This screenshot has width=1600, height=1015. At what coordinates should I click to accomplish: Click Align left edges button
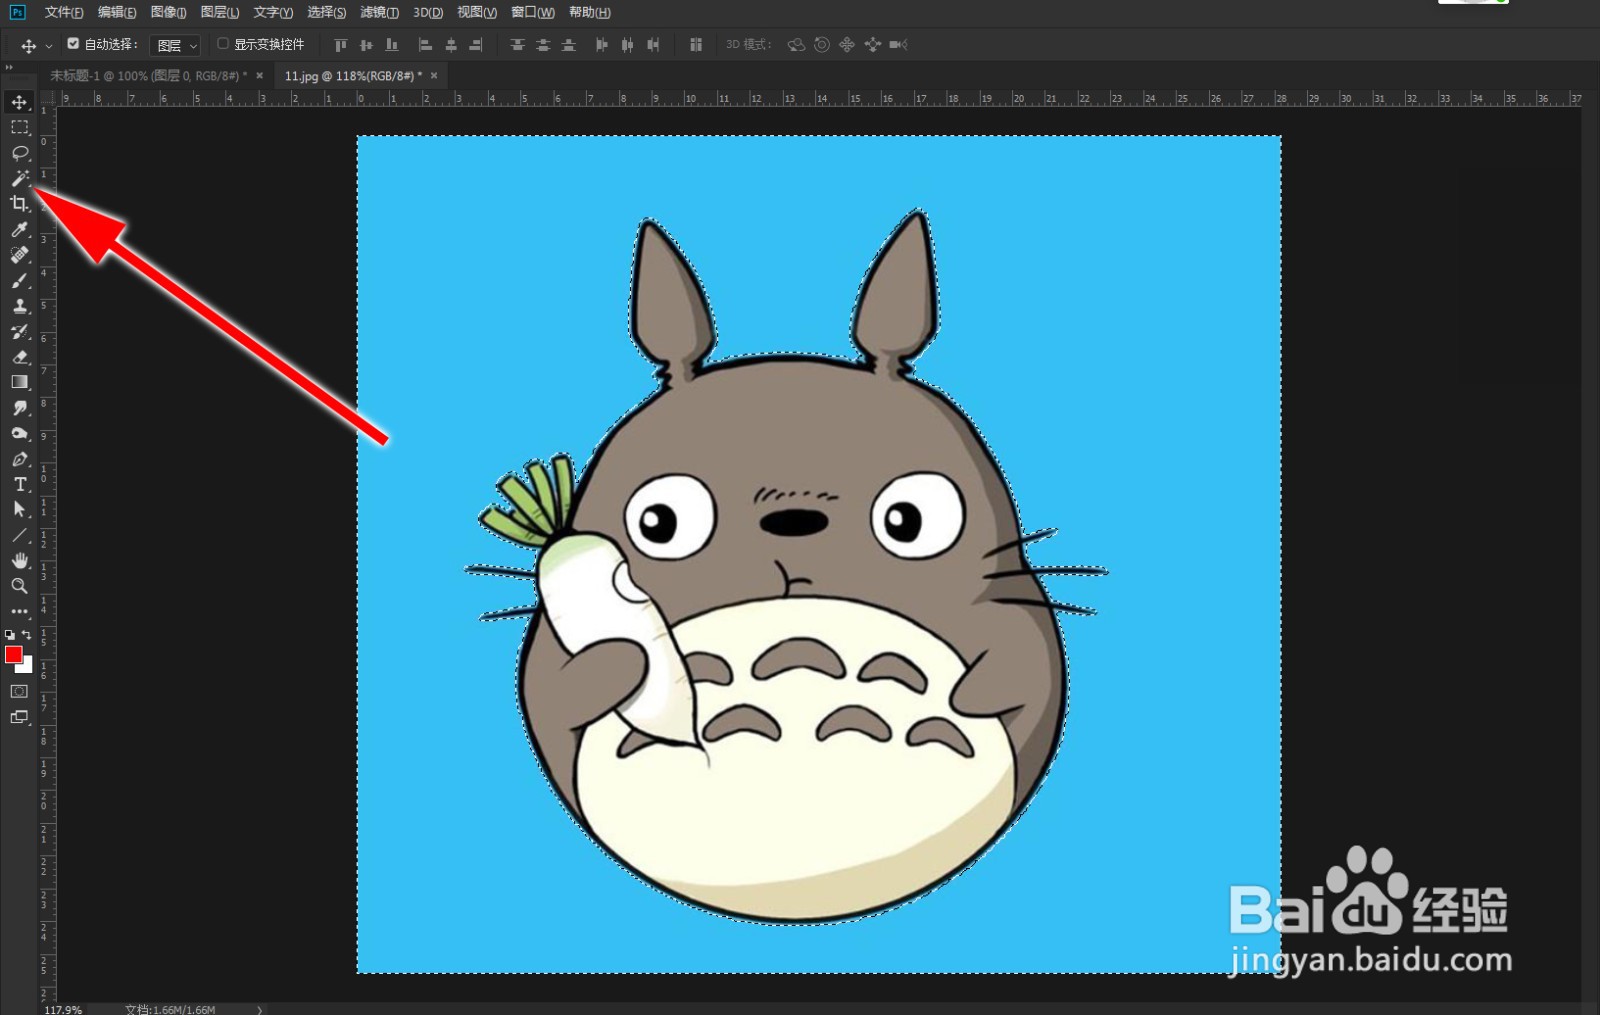point(425,45)
